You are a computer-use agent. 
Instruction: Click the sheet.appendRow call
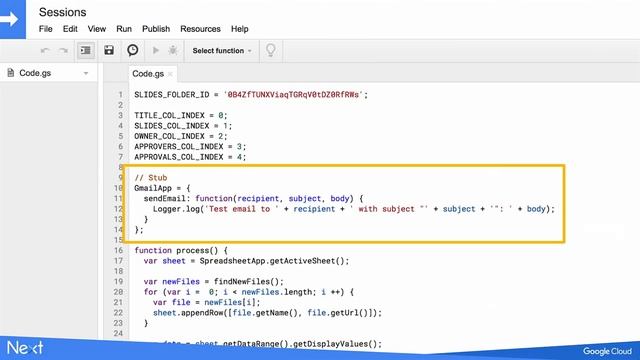[x=267, y=313]
